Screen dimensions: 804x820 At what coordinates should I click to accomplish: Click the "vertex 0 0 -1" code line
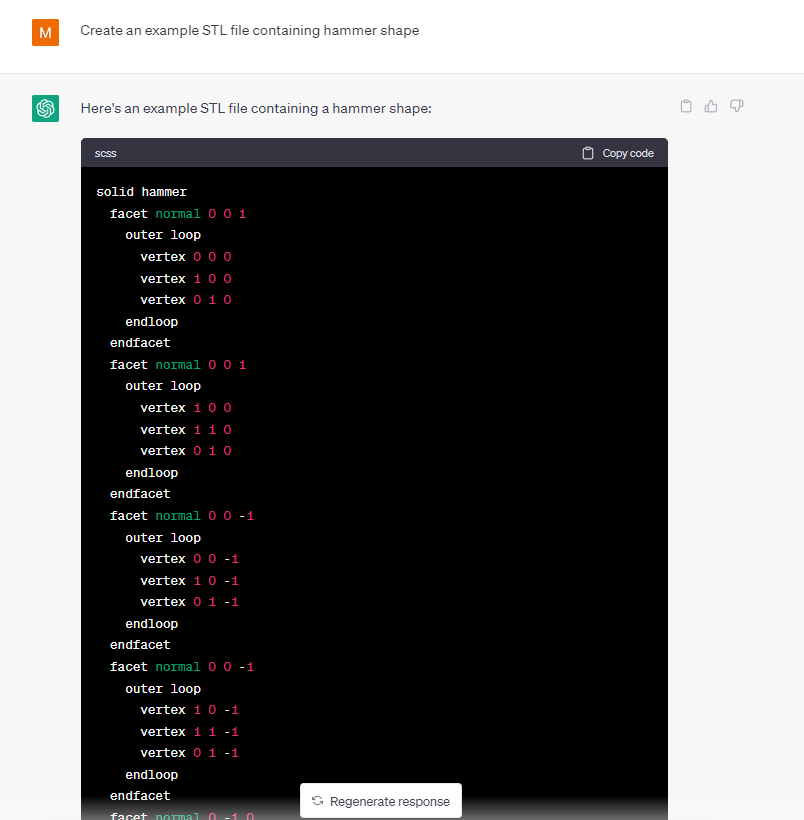189,559
